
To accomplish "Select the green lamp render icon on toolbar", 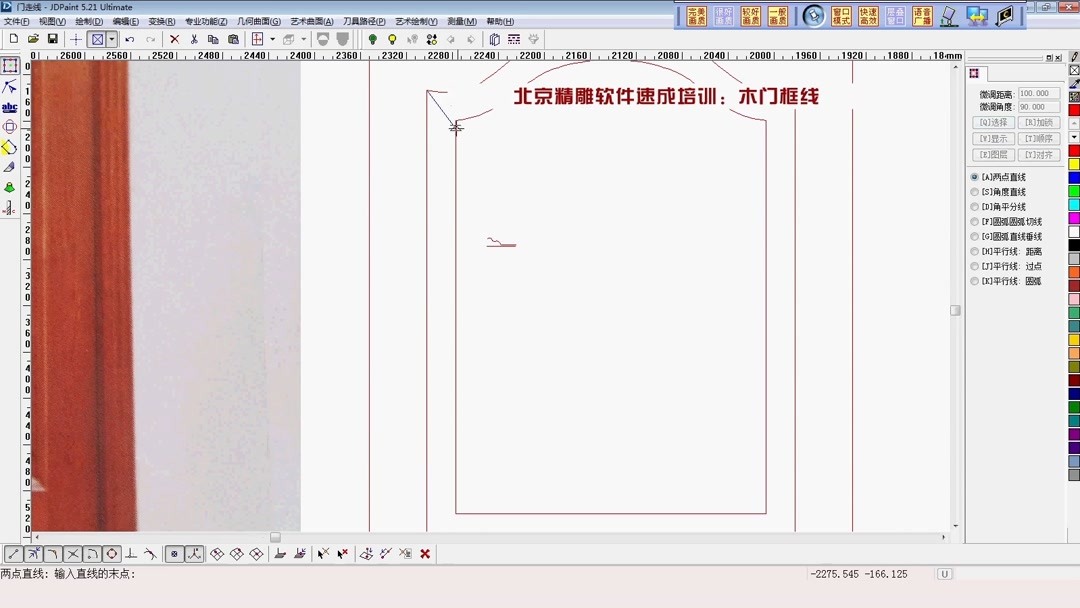I will [x=371, y=39].
